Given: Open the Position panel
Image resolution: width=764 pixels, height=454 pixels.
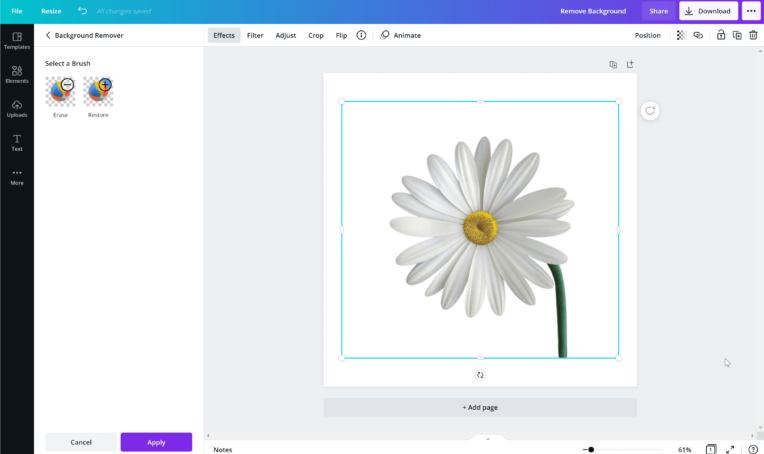Looking at the screenshot, I should [648, 35].
